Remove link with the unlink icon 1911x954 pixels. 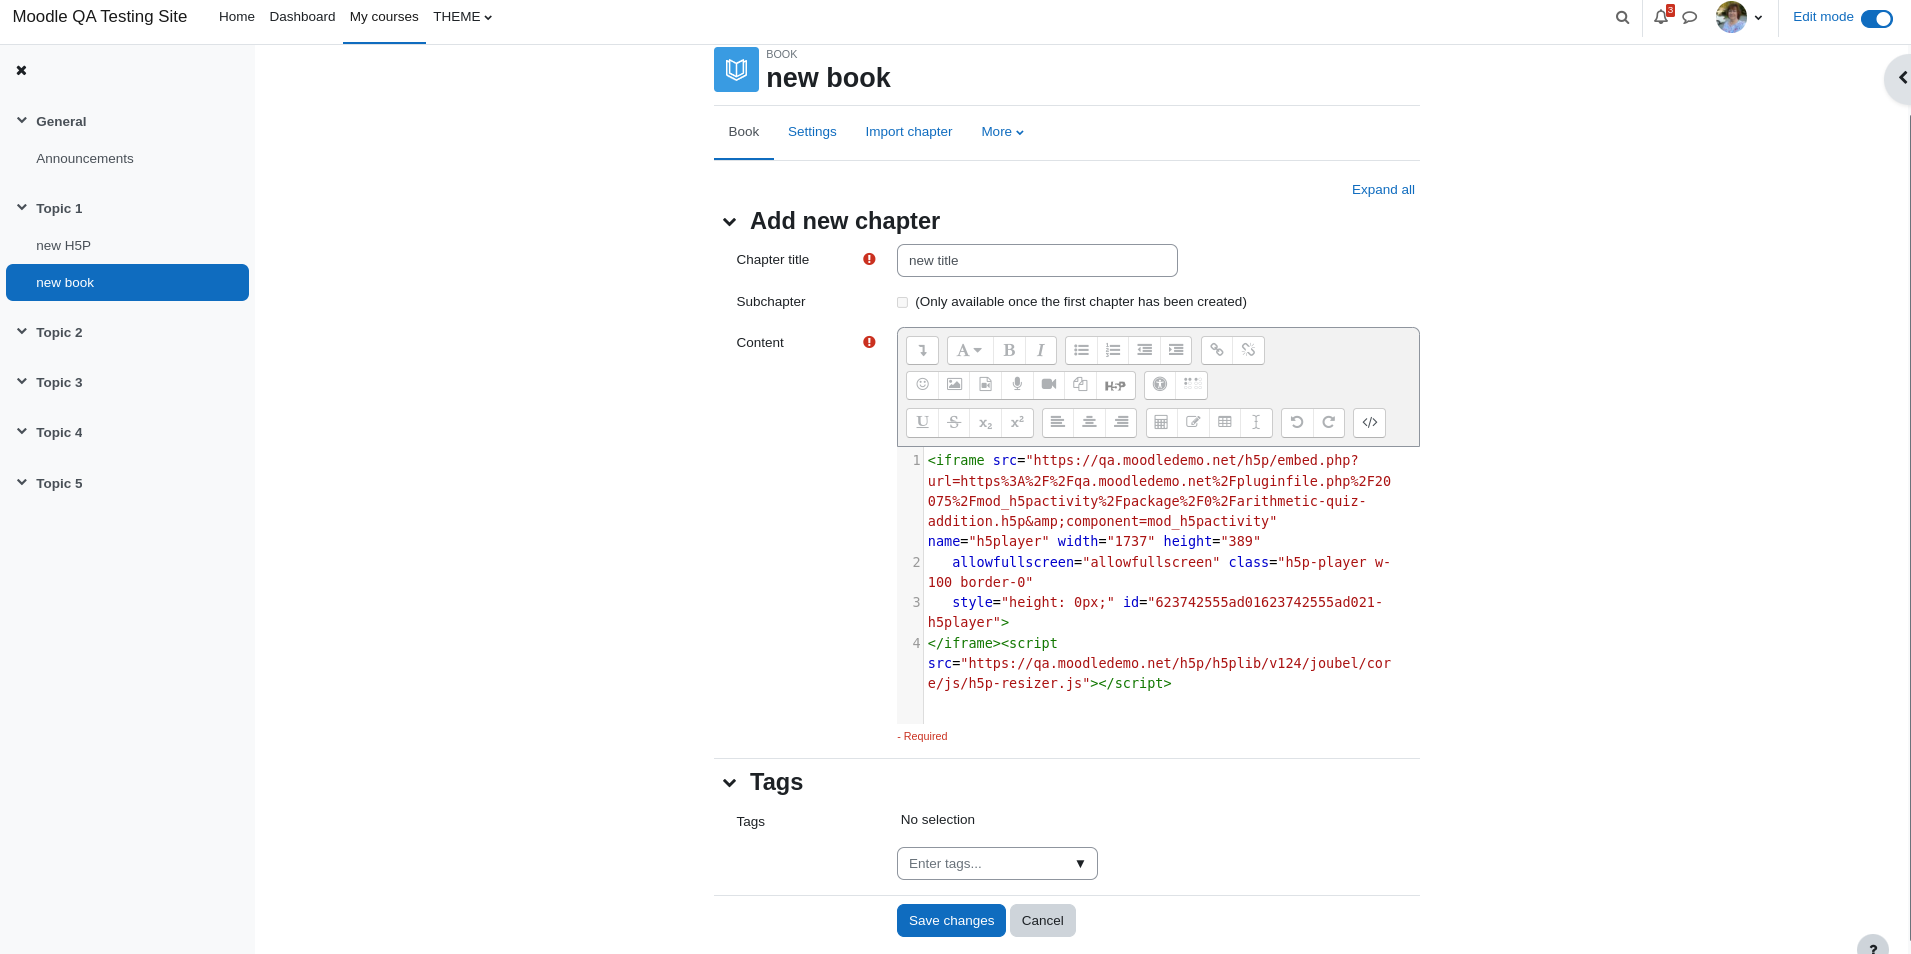click(1248, 350)
